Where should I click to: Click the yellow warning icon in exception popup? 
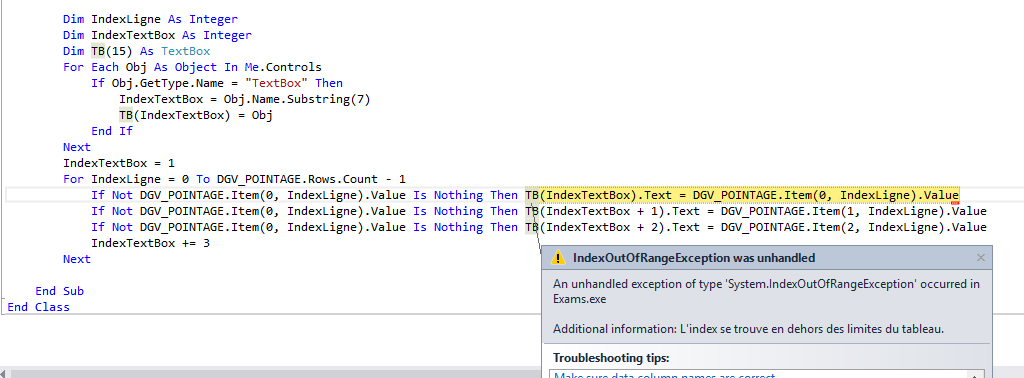click(558, 258)
